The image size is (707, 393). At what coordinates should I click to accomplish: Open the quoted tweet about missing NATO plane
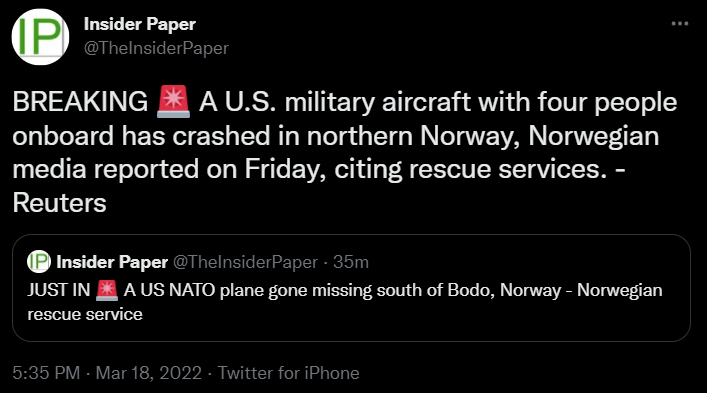pos(351,288)
